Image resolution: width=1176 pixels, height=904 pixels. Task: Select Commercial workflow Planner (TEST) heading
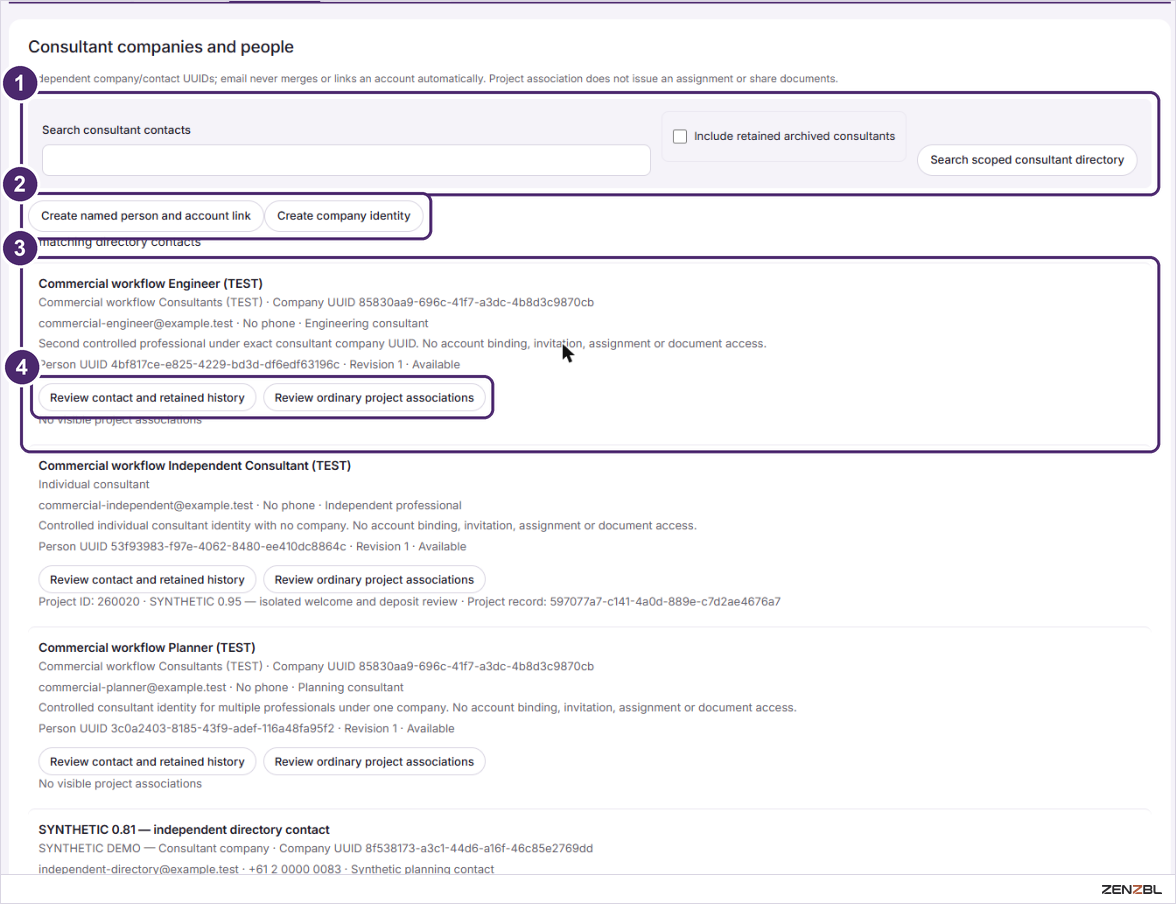click(146, 647)
